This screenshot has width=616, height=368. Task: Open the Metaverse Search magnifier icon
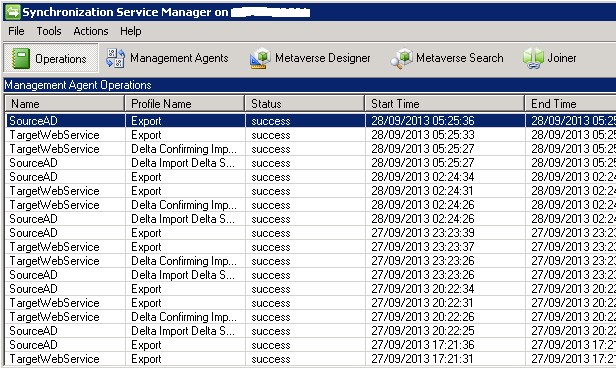[401, 59]
